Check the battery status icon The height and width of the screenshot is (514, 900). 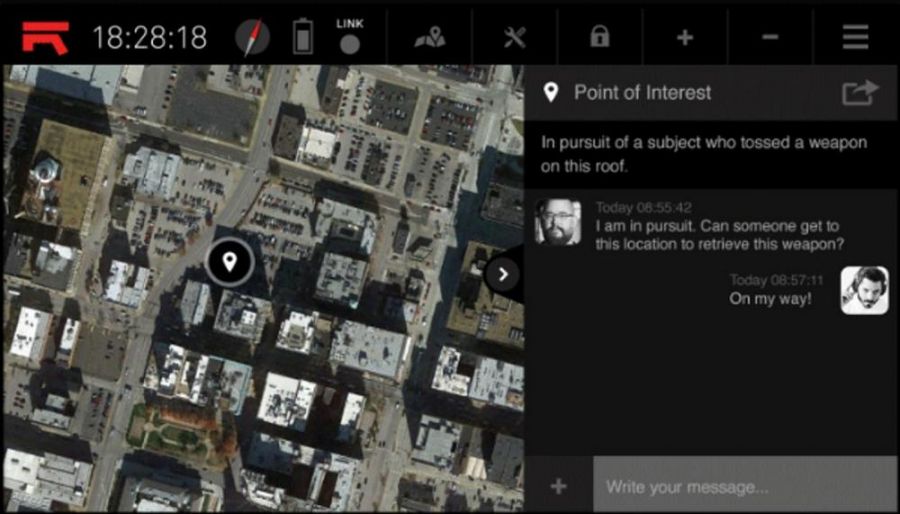[302, 38]
